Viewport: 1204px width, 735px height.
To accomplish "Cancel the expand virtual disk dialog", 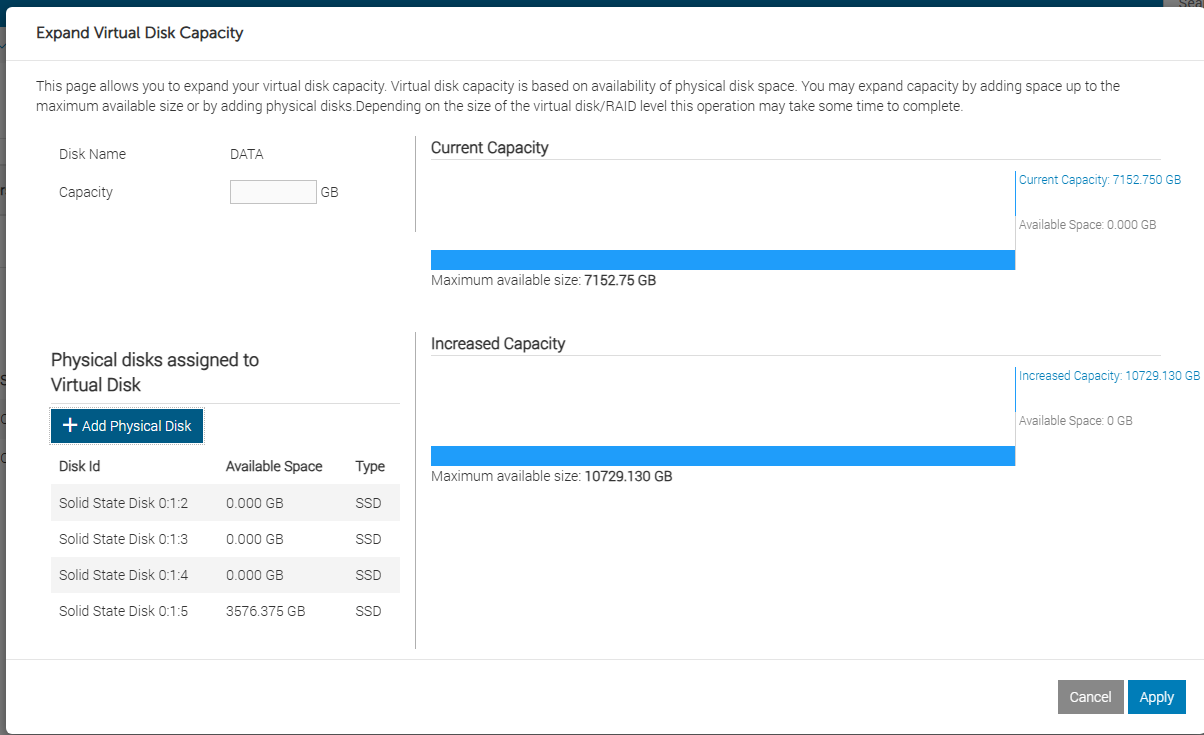I will coord(1090,697).
